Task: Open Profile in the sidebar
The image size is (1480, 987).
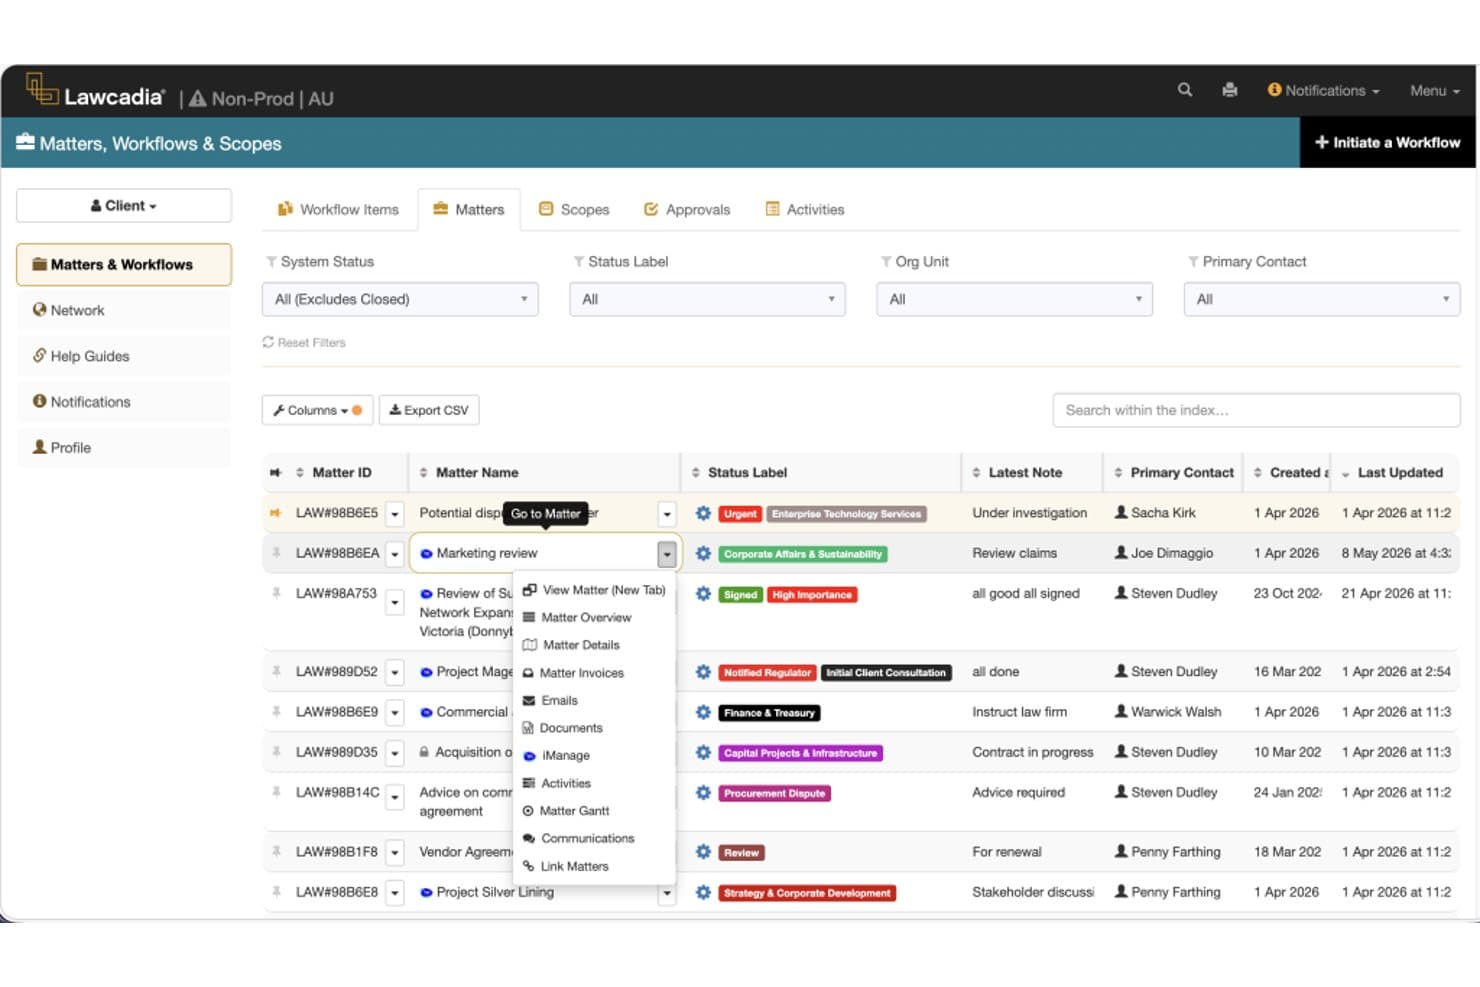Action: [x=124, y=448]
